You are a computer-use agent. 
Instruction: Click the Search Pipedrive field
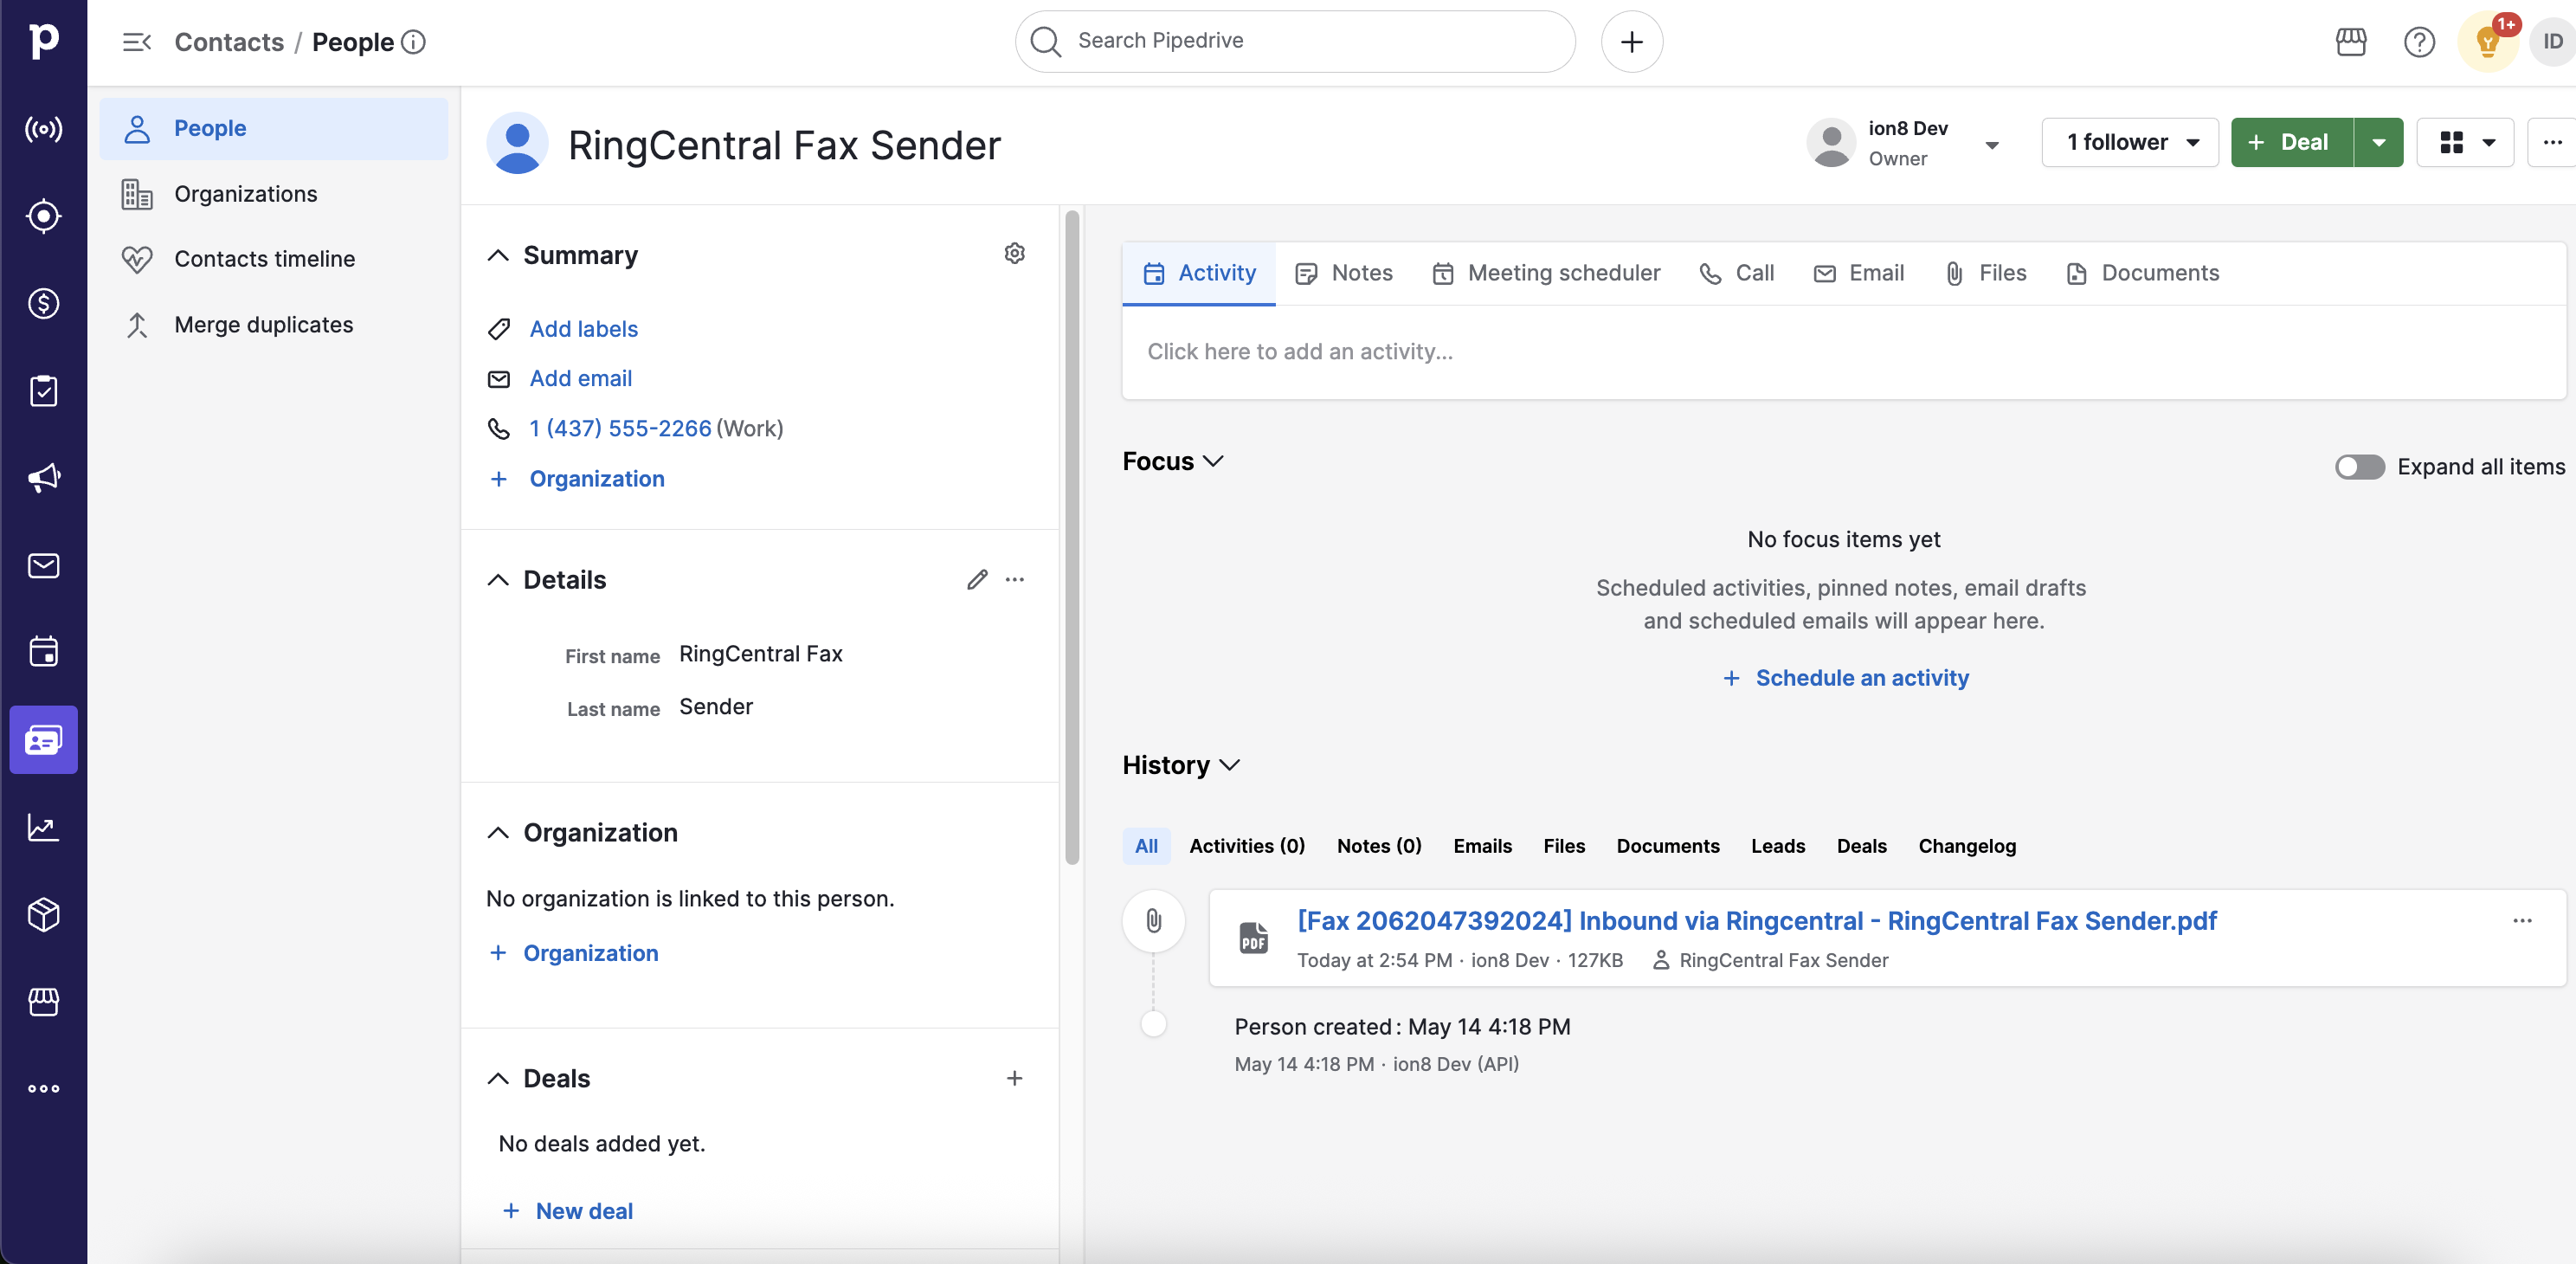pyautogui.click(x=1295, y=41)
